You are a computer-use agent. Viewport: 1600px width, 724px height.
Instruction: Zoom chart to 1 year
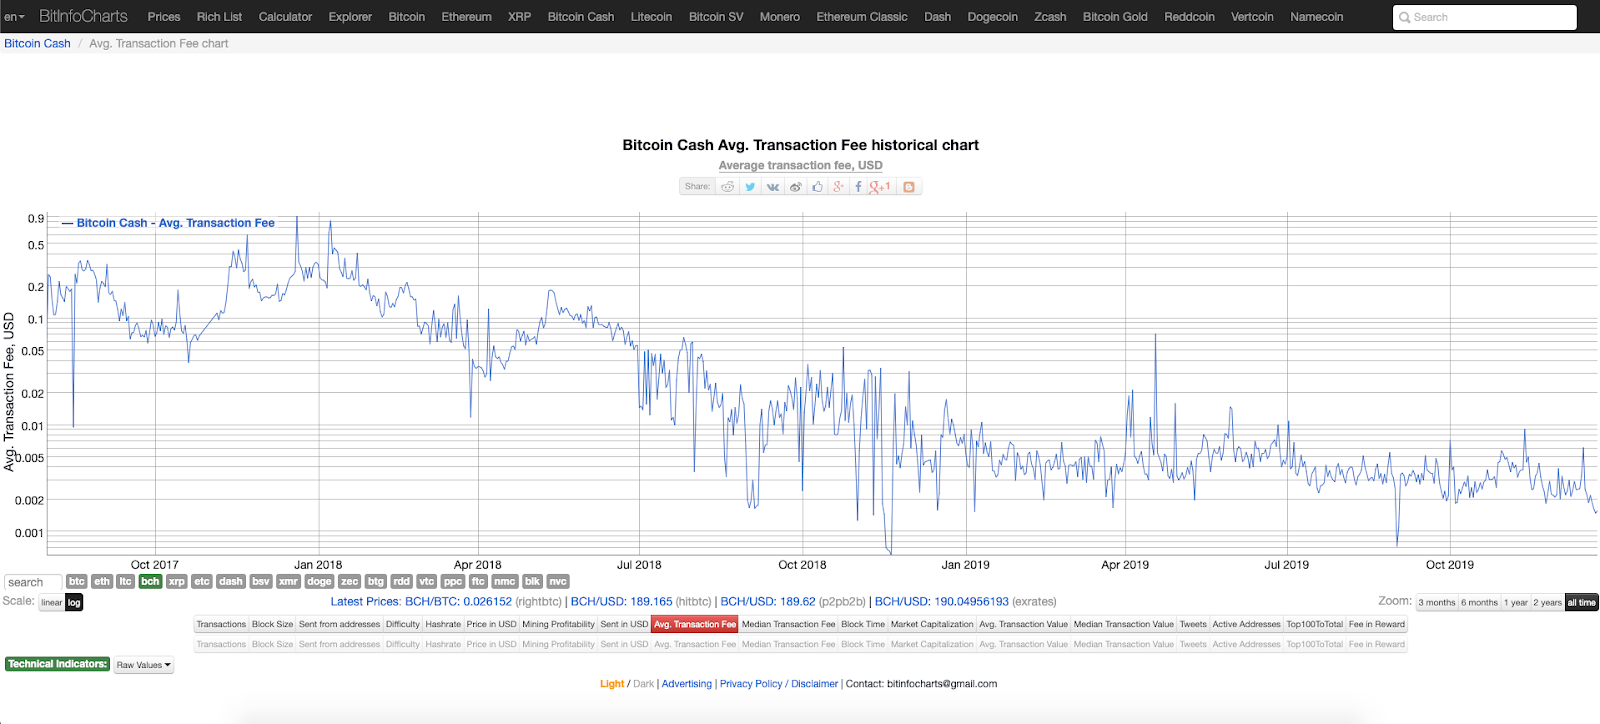point(1516,603)
